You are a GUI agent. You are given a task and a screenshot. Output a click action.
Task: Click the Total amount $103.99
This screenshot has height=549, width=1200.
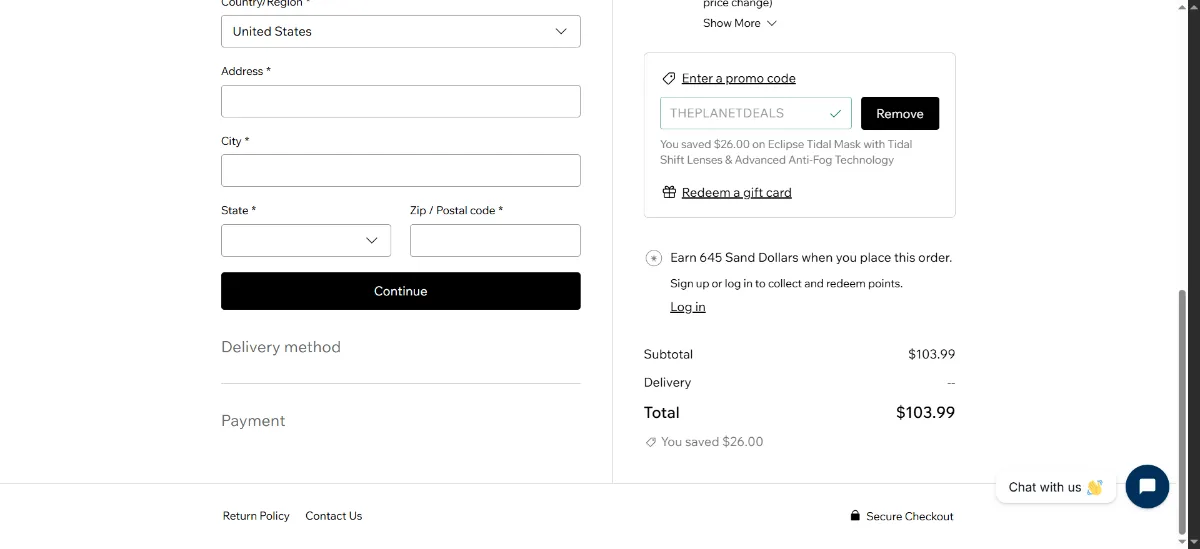click(x=925, y=412)
